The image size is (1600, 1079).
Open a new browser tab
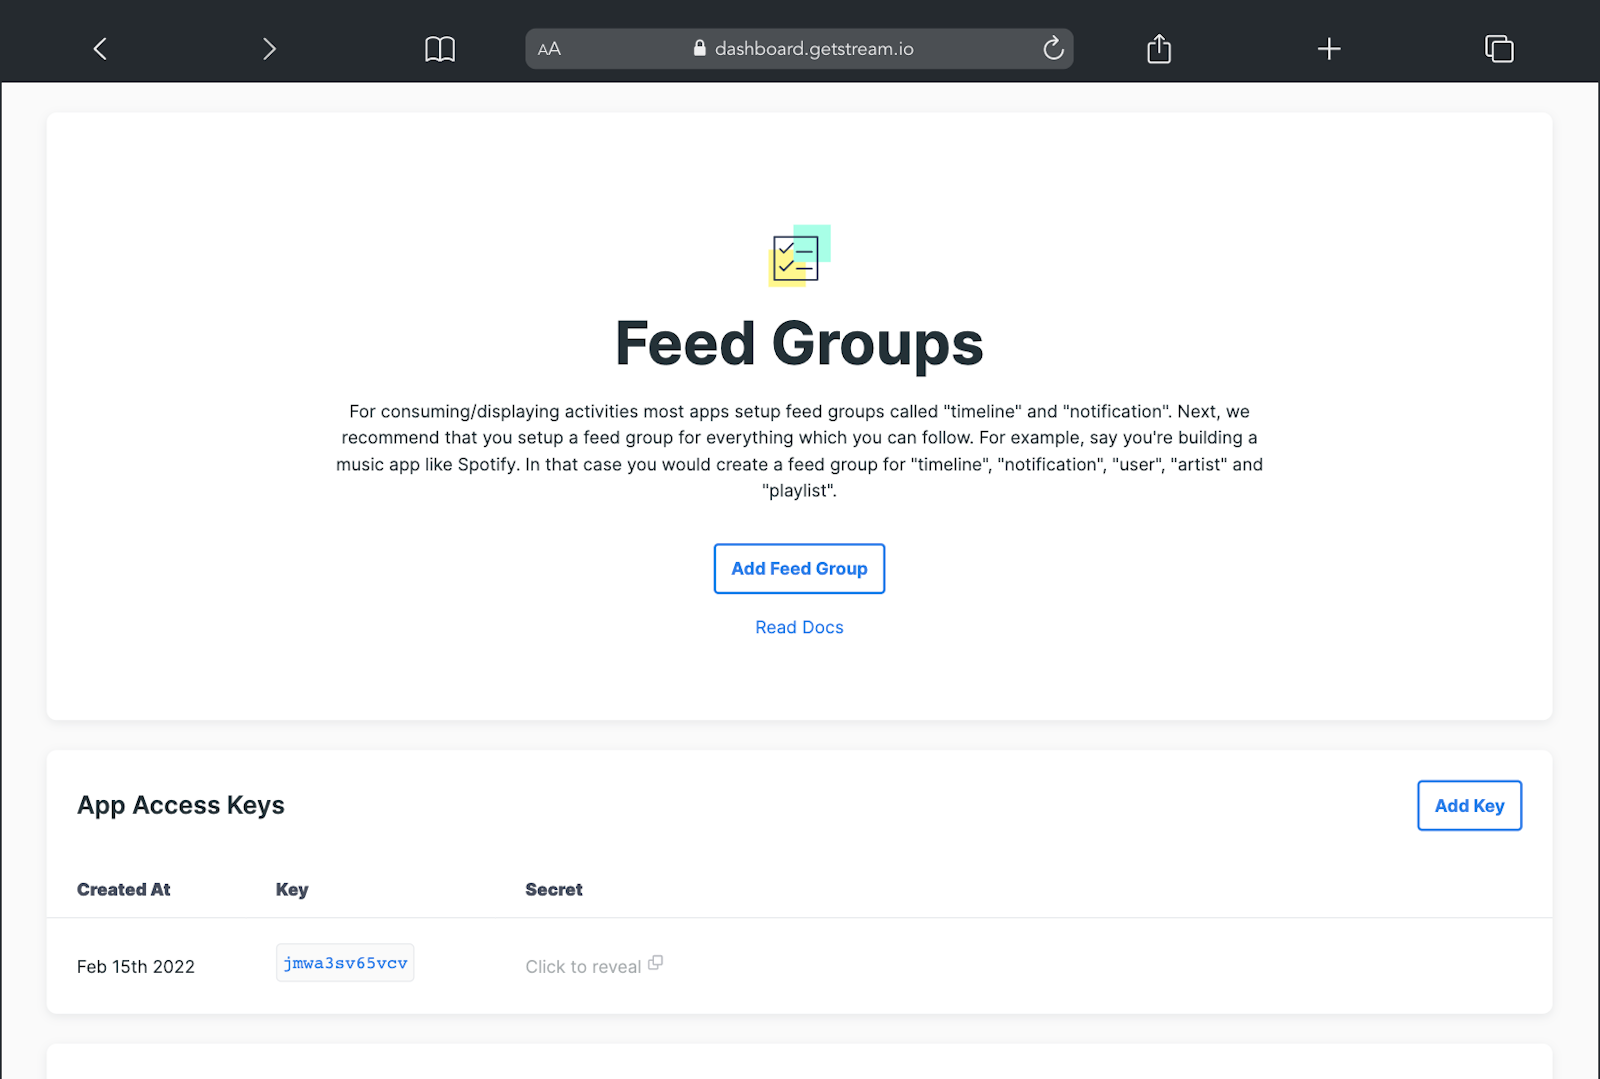point(1328,48)
